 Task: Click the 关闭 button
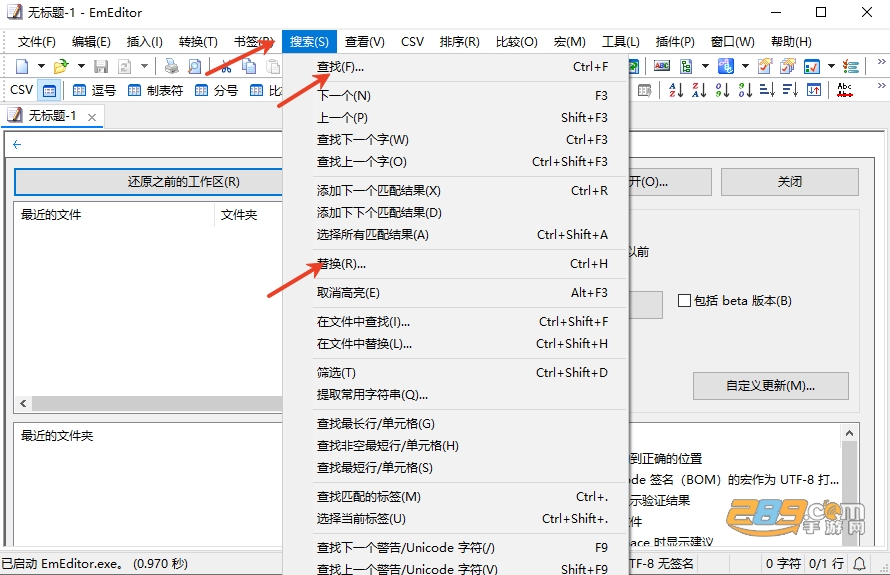[x=790, y=182]
